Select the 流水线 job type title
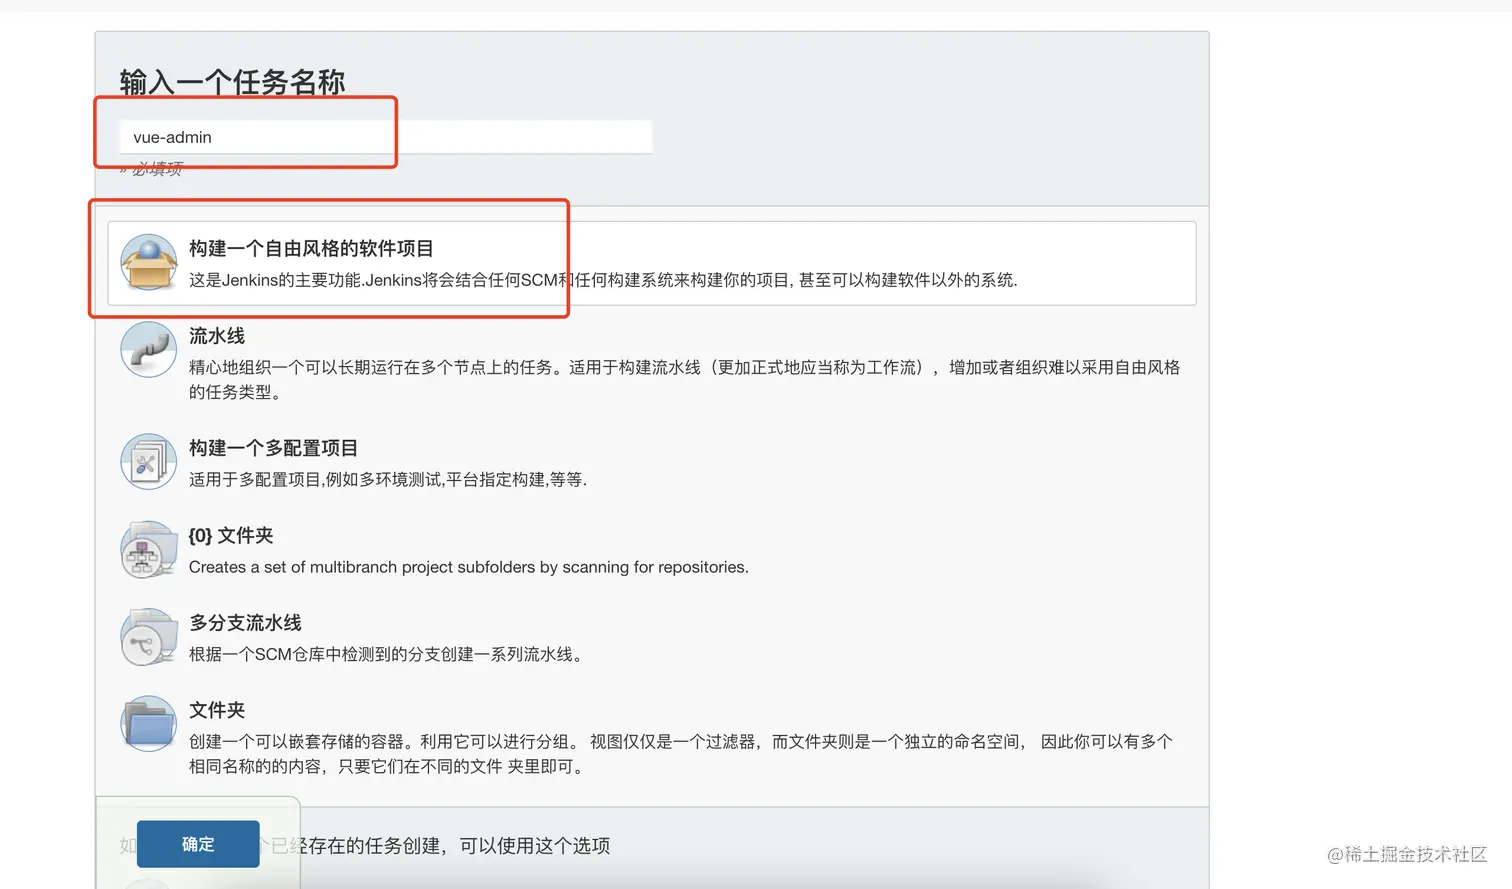 click(217, 336)
